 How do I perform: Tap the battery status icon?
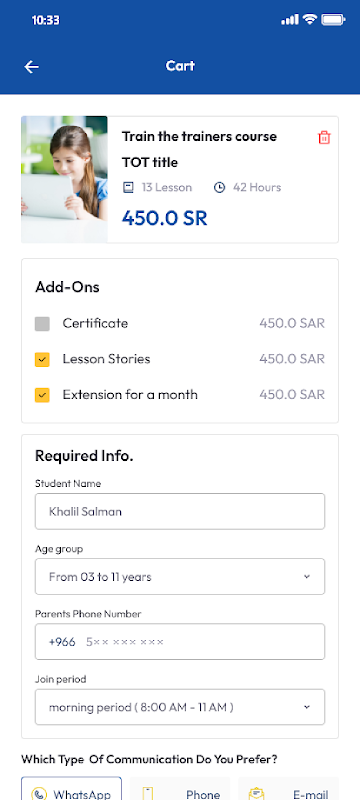(x=333, y=19)
